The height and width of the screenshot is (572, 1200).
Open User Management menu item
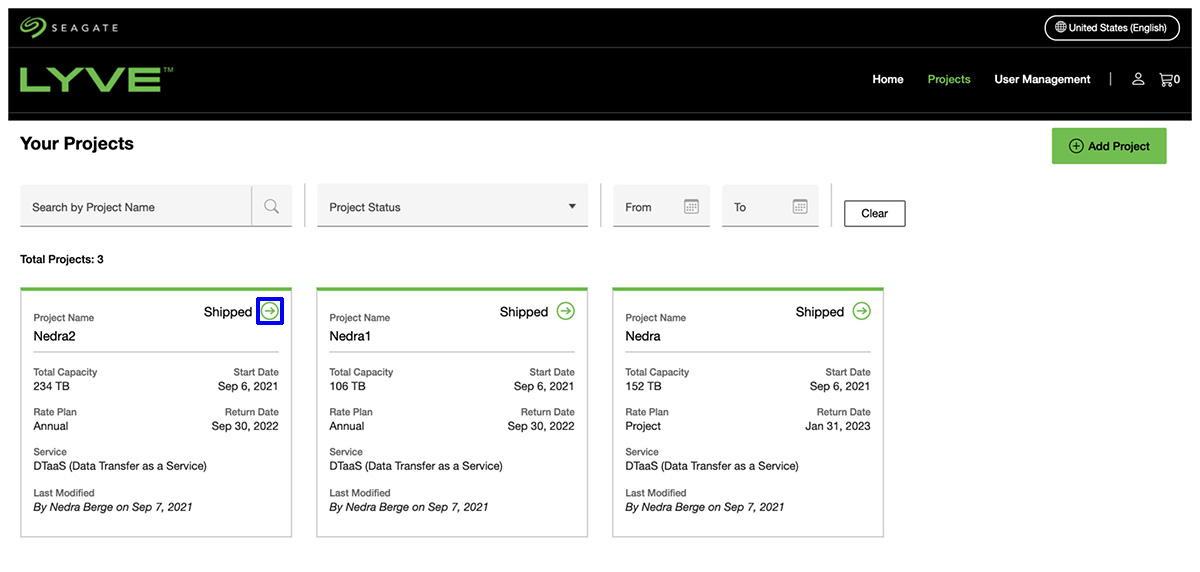[x=1042, y=79]
